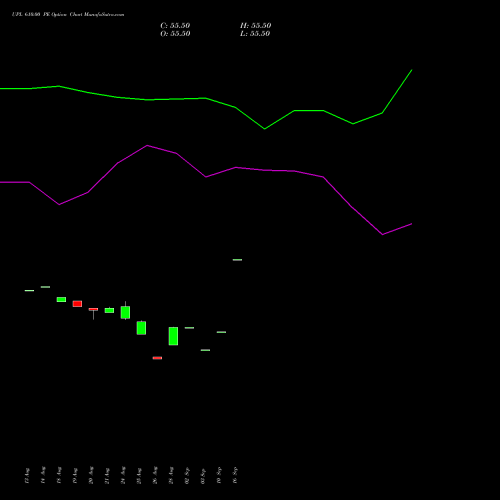Click the '03 Sep' date axis label
Viewport: 500px width, 500px height.
[203, 475]
